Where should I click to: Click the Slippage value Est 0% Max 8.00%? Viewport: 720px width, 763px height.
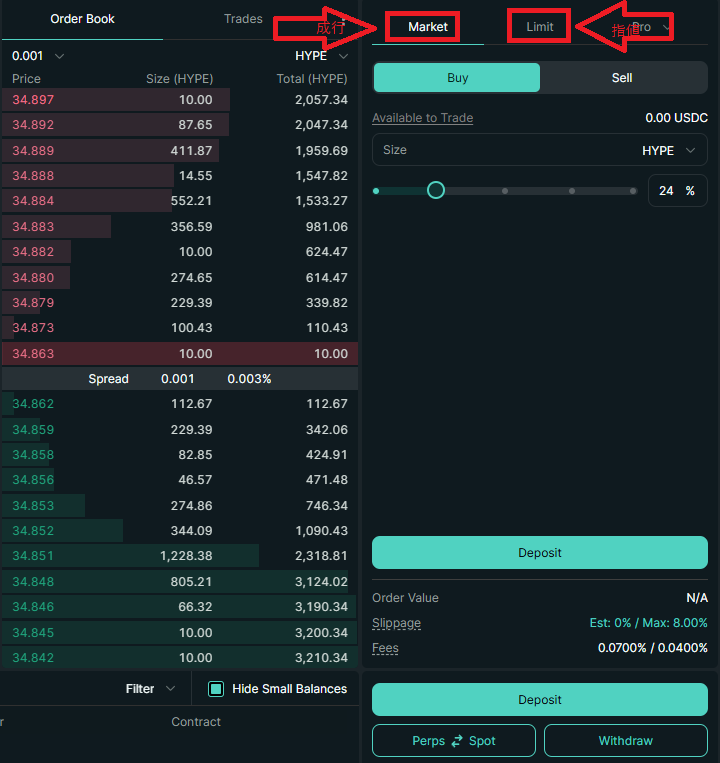click(x=648, y=623)
